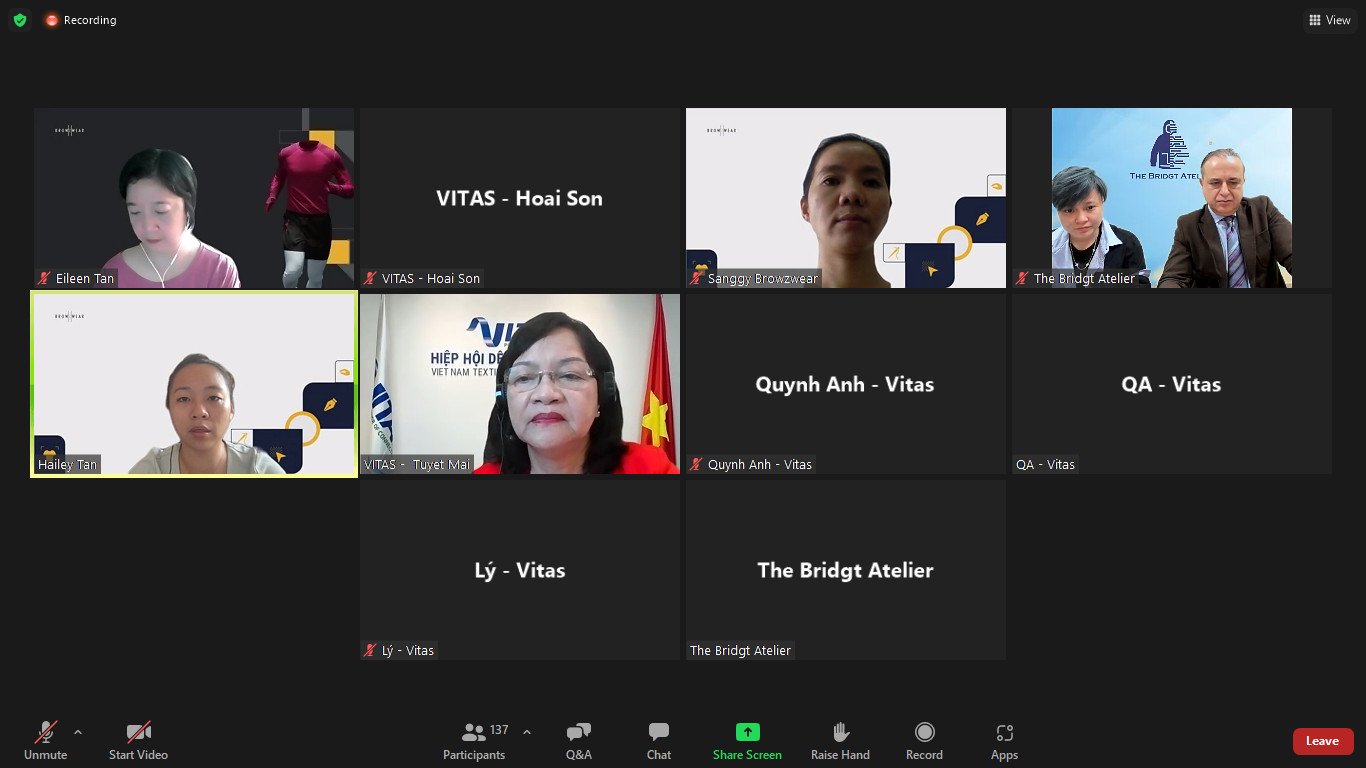Expand audio options arrow beside Unmute

tap(78, 732)
